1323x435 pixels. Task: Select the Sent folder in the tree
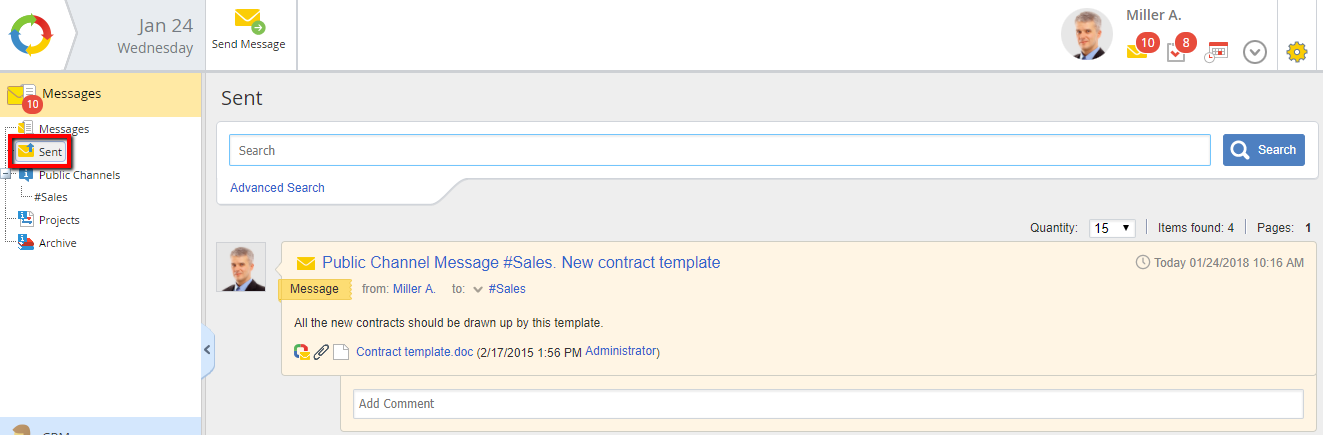(50, 152)
